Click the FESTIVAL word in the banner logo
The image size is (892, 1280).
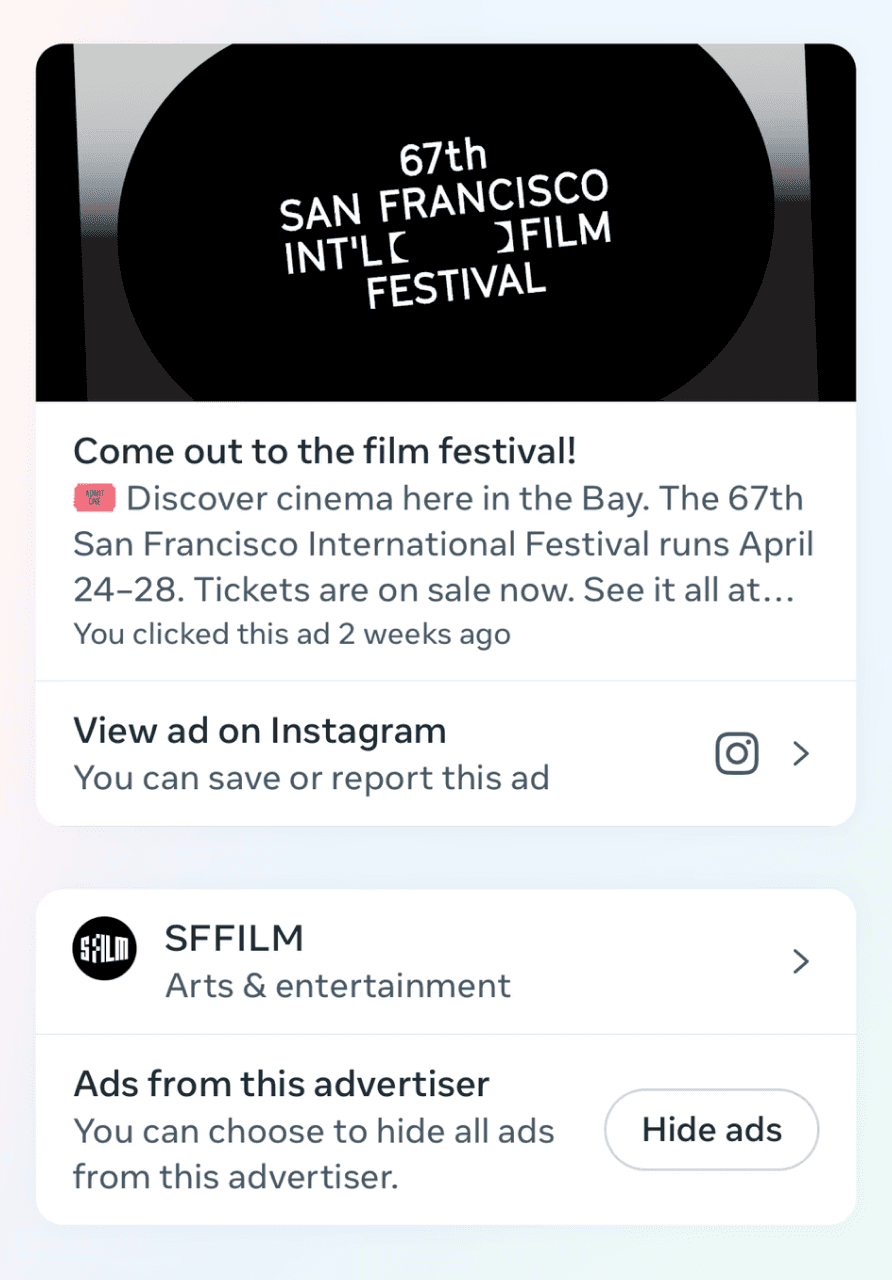[456, 285]
